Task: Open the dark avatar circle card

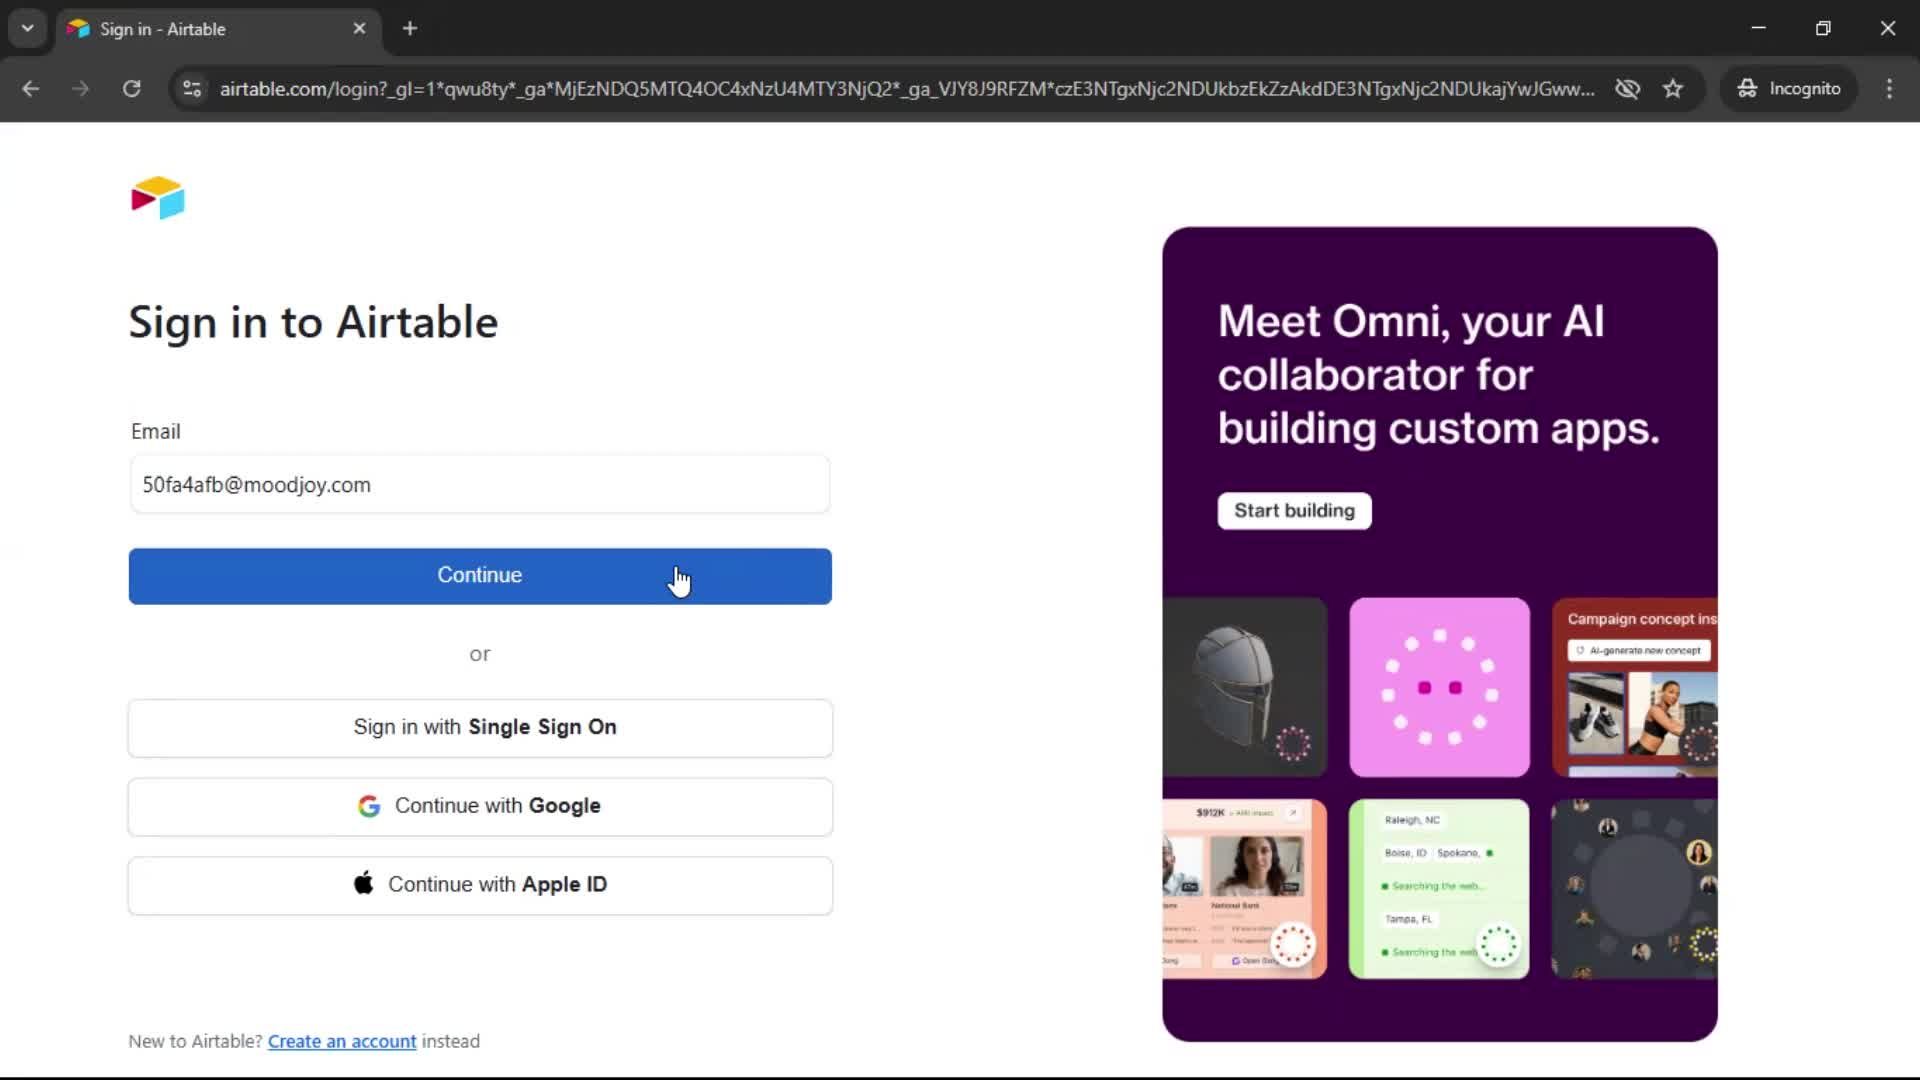Action: point(1635,889)
